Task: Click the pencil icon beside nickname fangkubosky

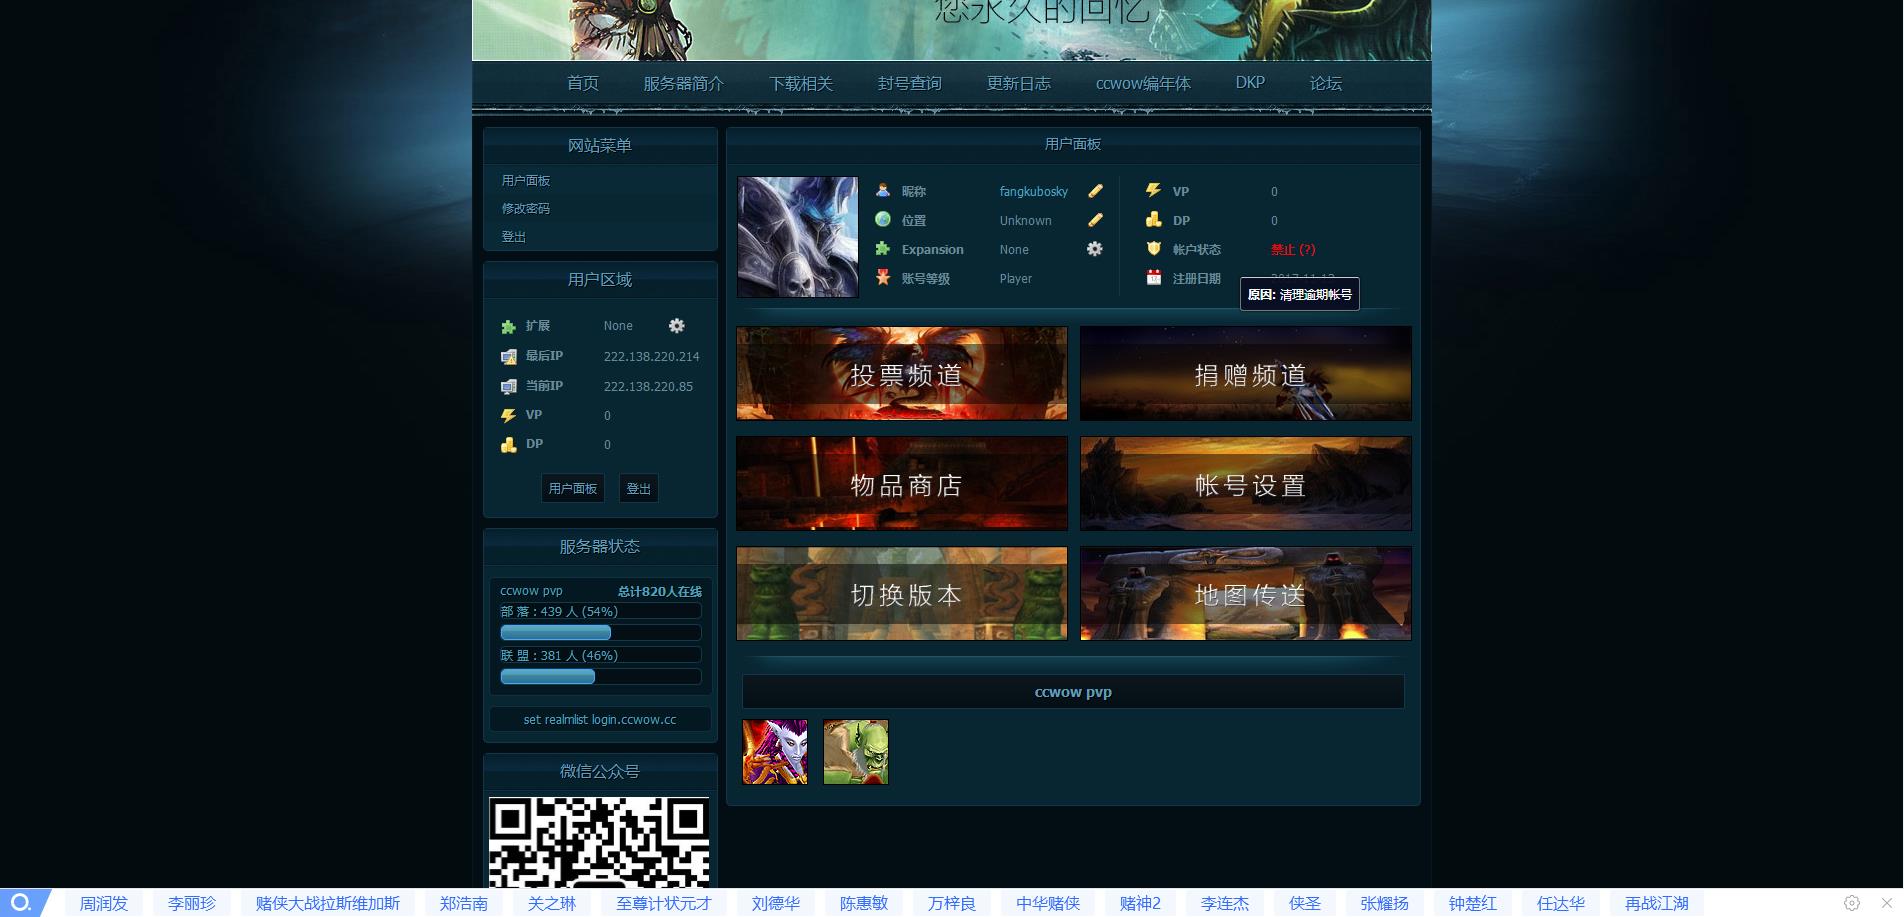Action: click(x=1095, y=191)
